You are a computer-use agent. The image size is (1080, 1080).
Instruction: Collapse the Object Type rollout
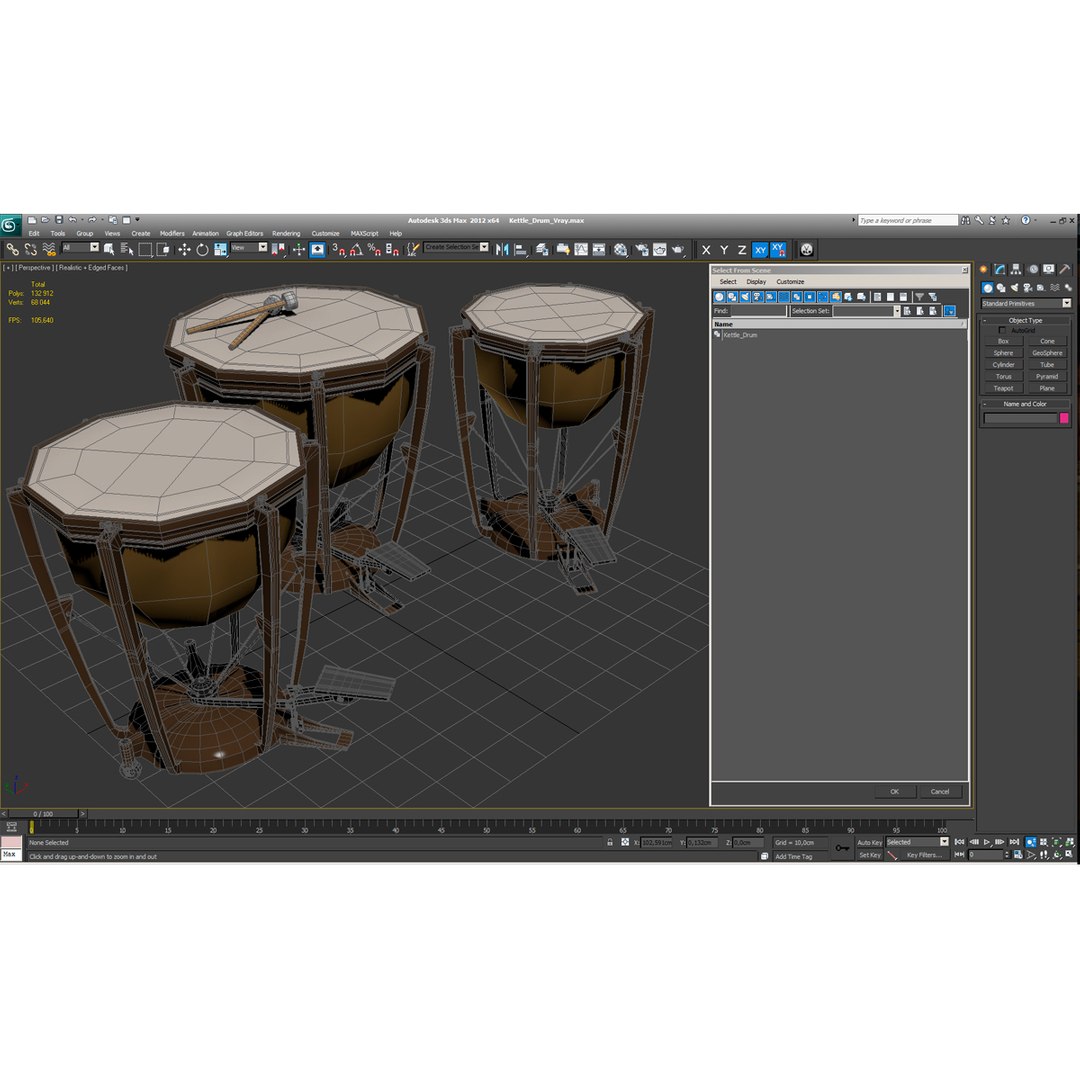pos(1025,320)
